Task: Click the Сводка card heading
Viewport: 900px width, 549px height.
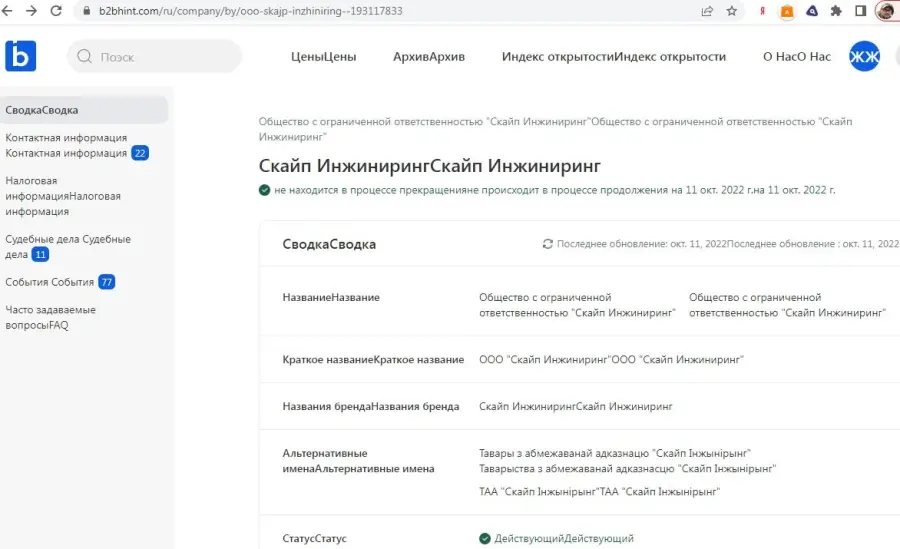Action: [x=329, y=244]
